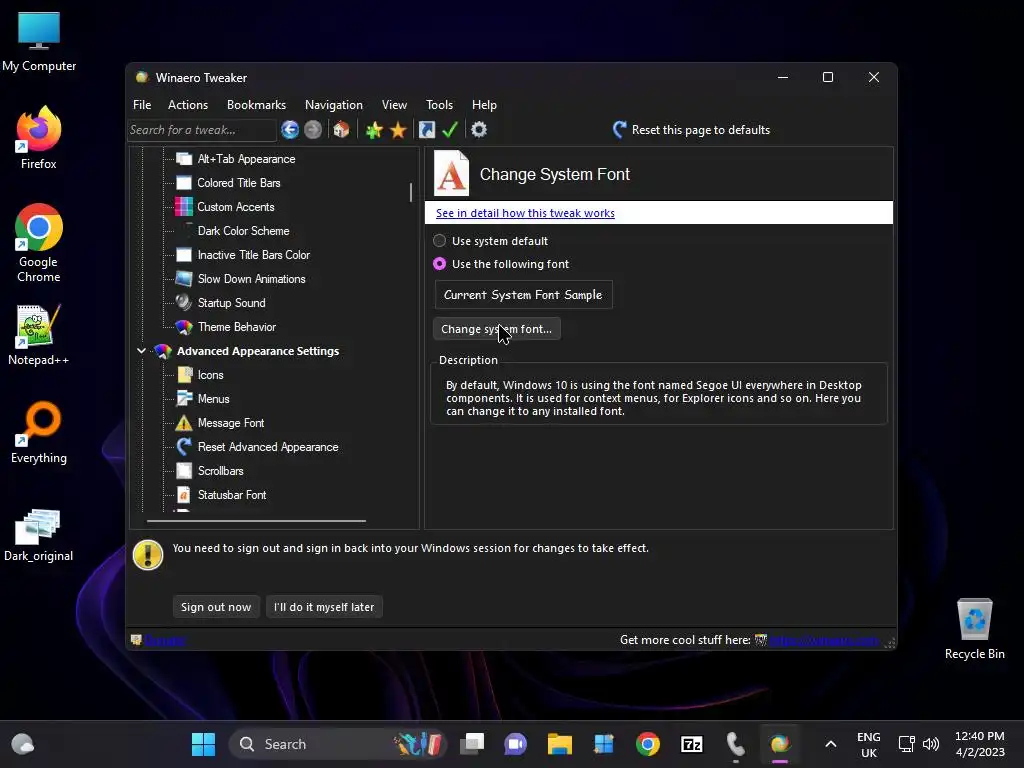Add bookmark with green-plus star icon

coord(374,130)
